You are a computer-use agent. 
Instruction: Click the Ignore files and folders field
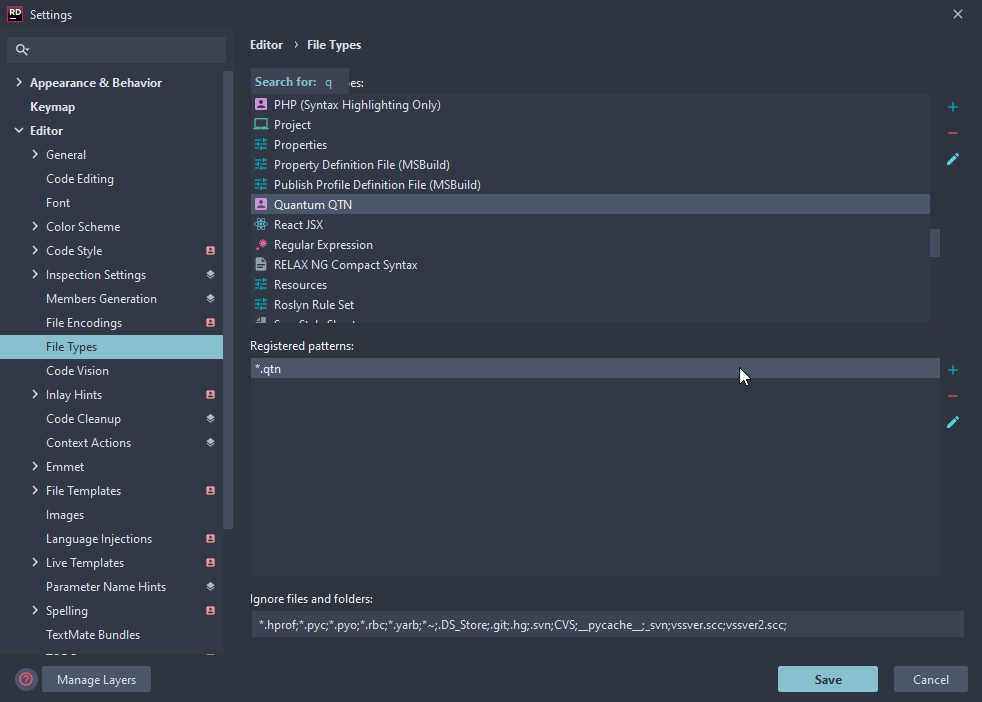[606, 625]
